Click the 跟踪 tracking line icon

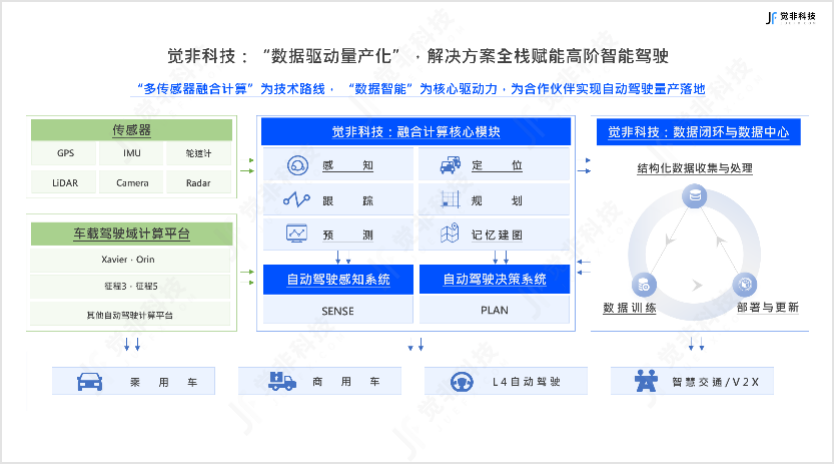[x=296, y=200]
